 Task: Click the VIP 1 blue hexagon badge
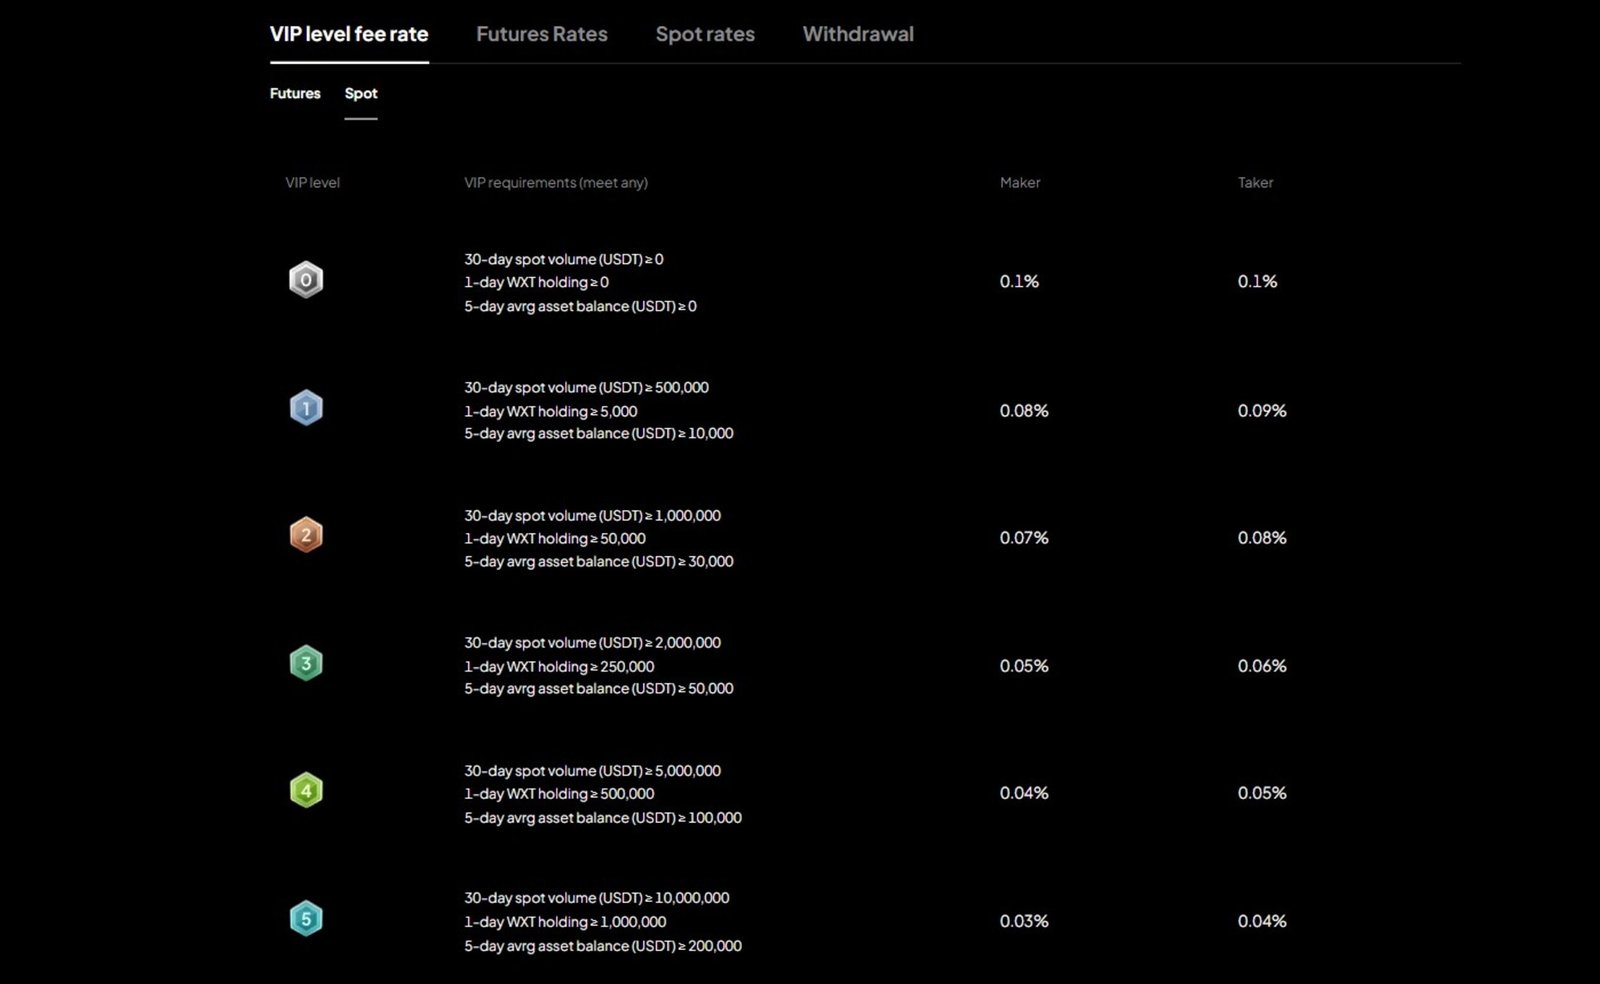[306, 408]
